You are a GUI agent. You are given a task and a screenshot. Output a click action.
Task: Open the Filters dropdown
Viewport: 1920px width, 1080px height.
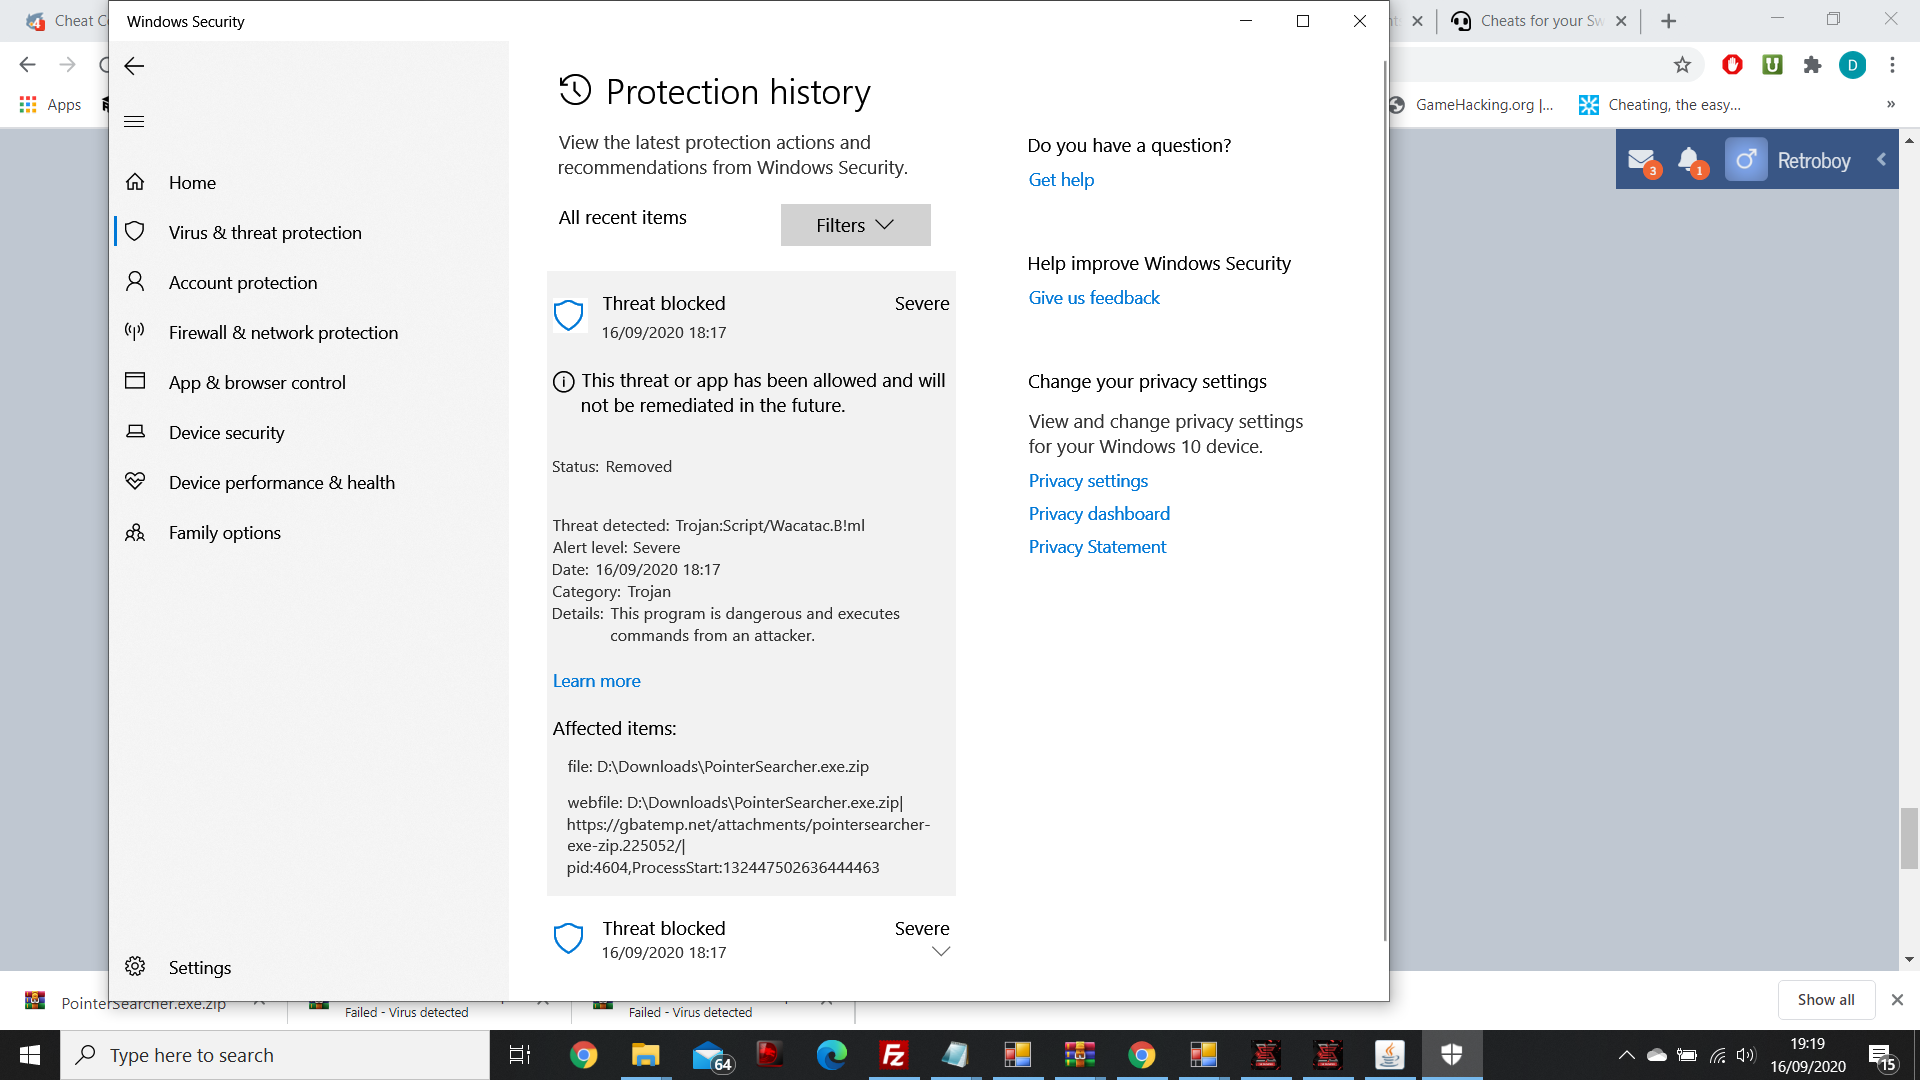tap(855, 225)
